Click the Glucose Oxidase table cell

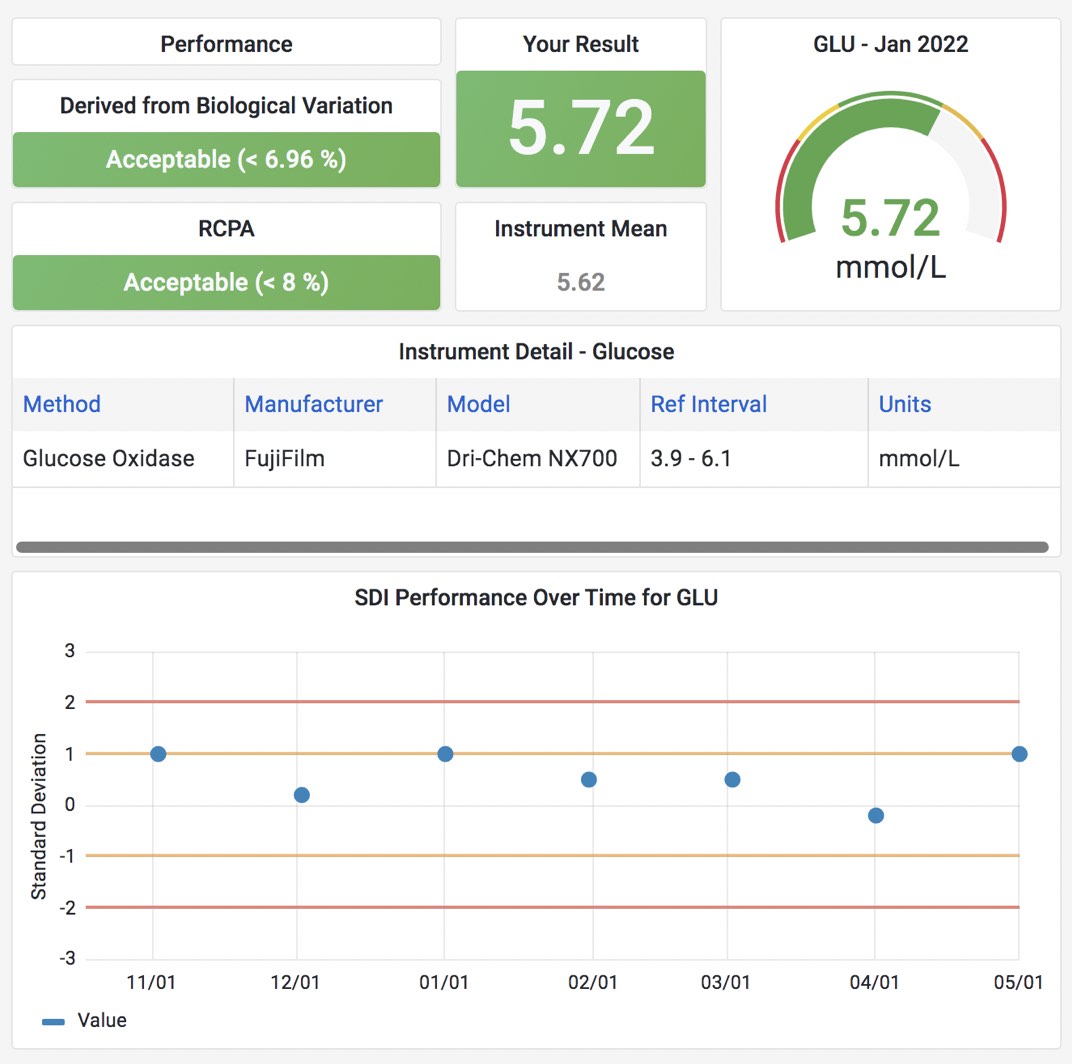[x=109, y=459]
